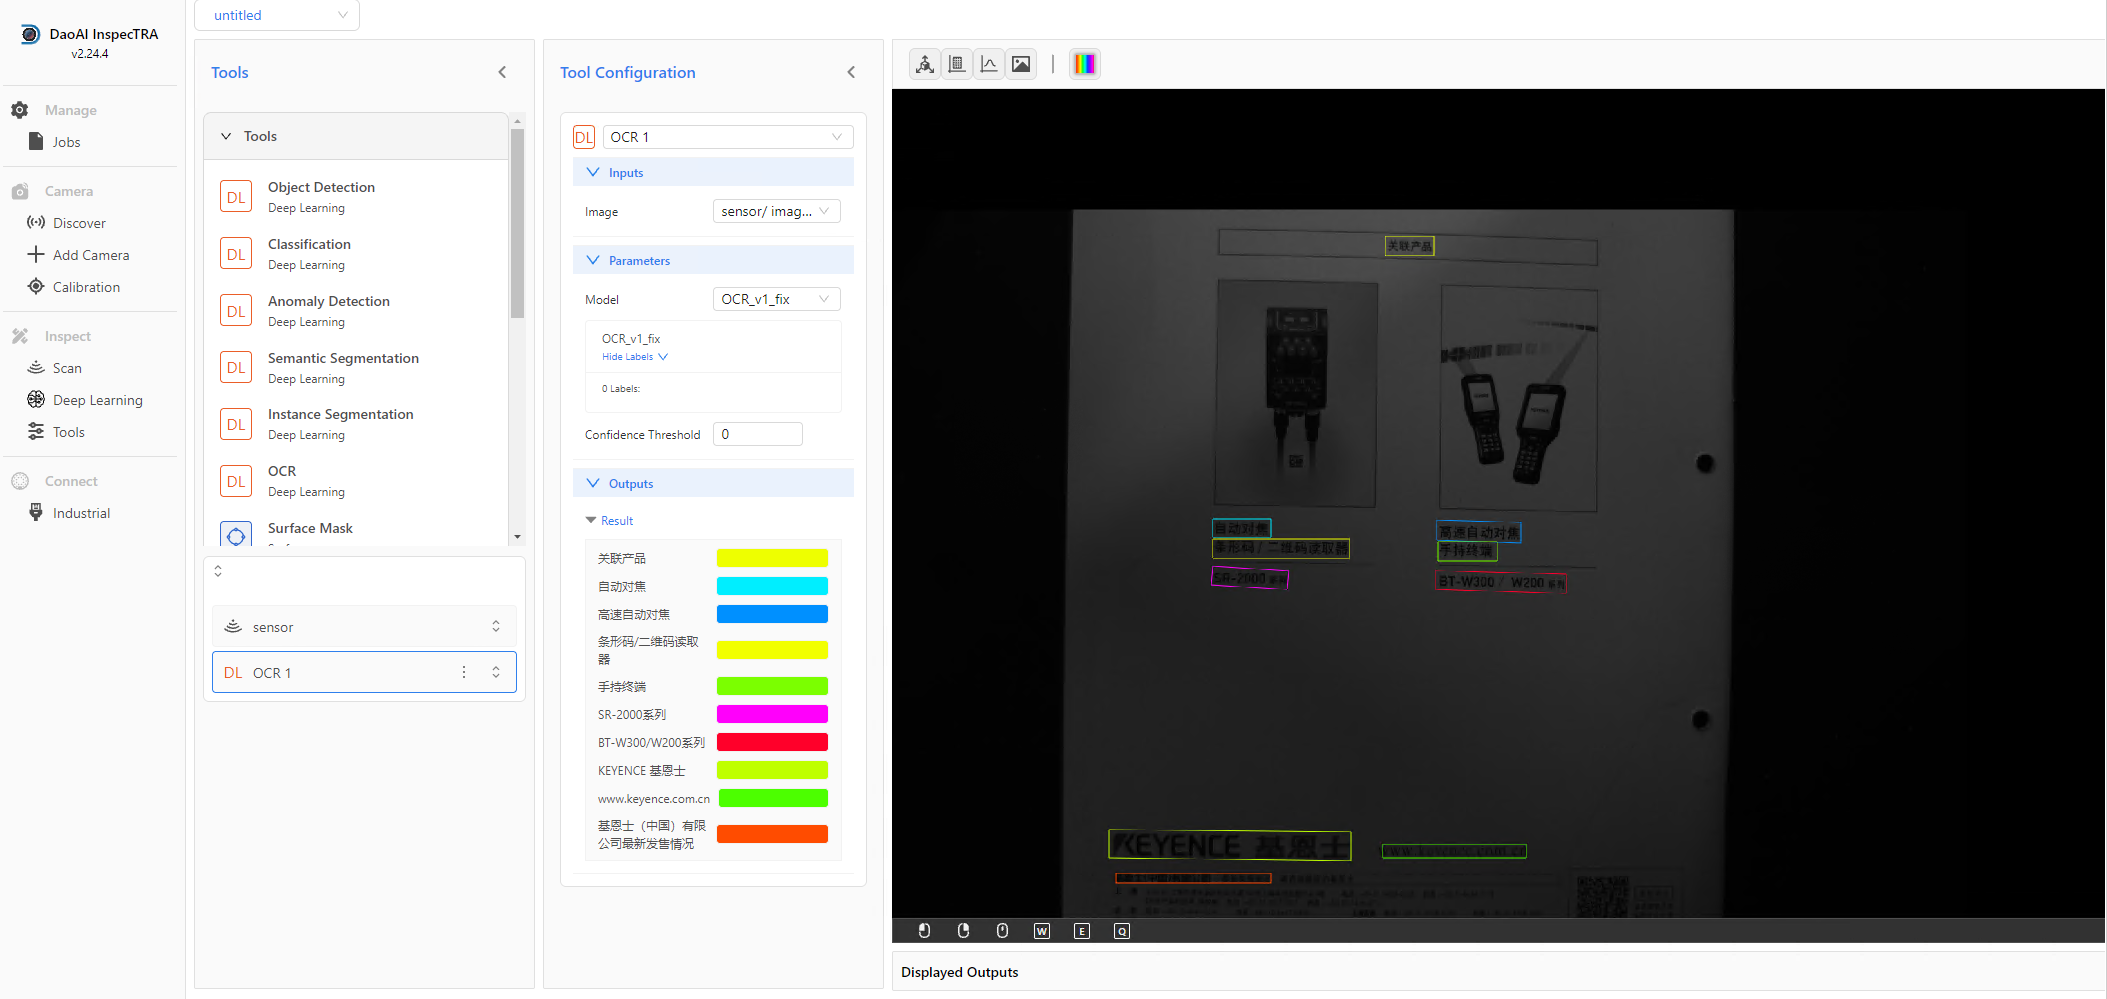Open the Discover camera page
This screenshot has width=2107, height=999.
point(79,223)
